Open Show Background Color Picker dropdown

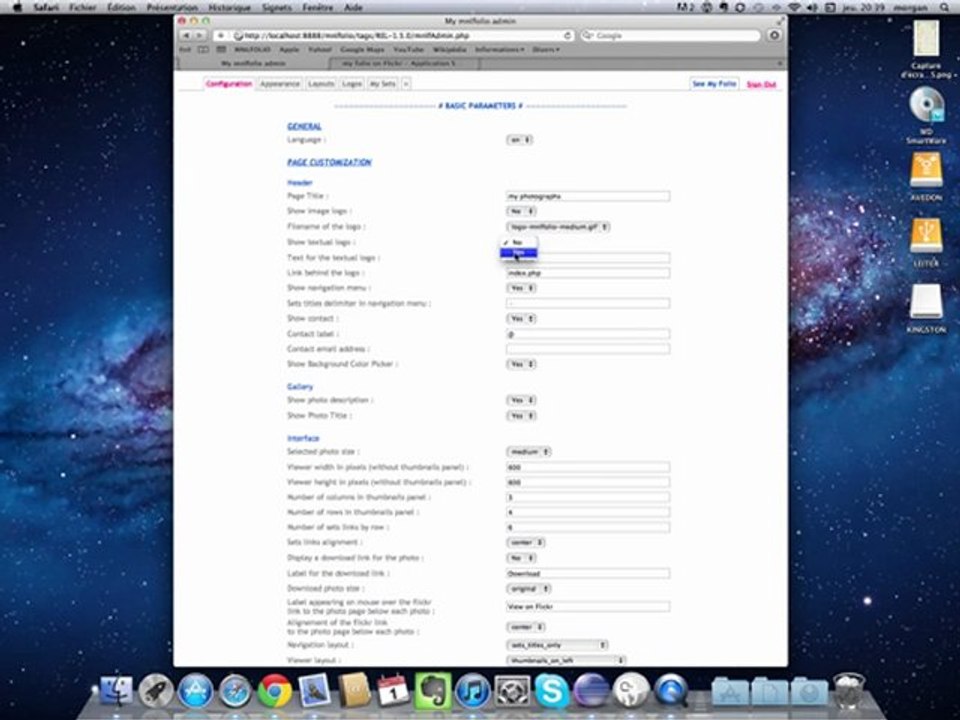pos(522,364)
